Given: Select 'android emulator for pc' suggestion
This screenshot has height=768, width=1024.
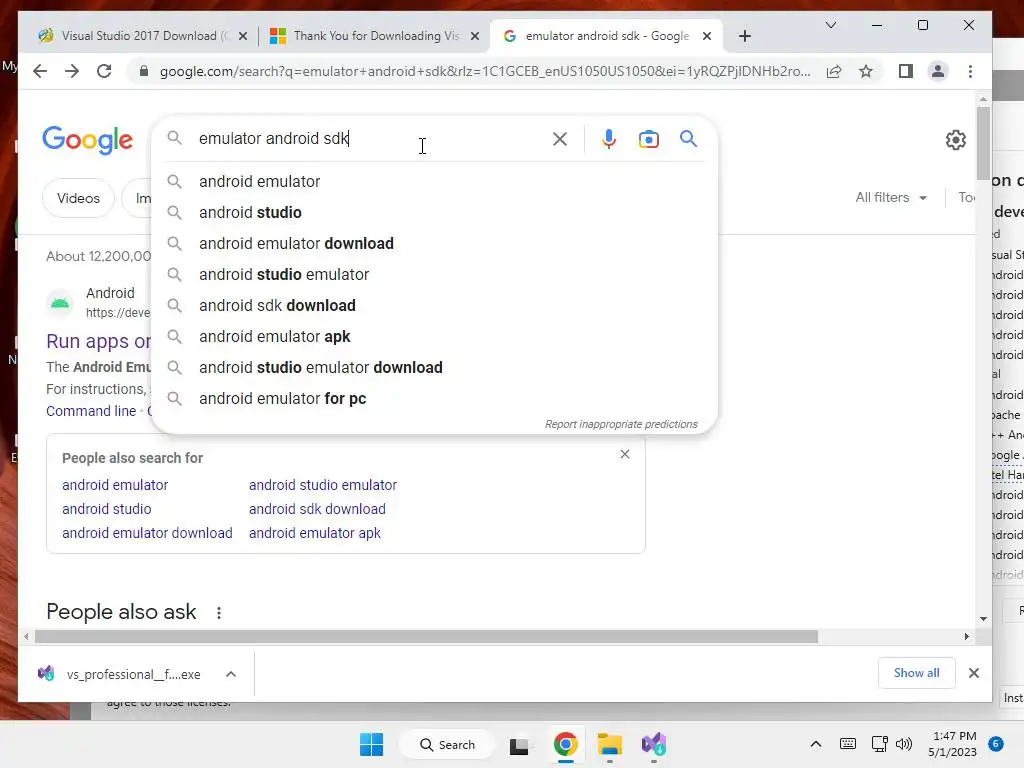Looking at the screenshot, I should pyautogui.click(x=434, y=398).
